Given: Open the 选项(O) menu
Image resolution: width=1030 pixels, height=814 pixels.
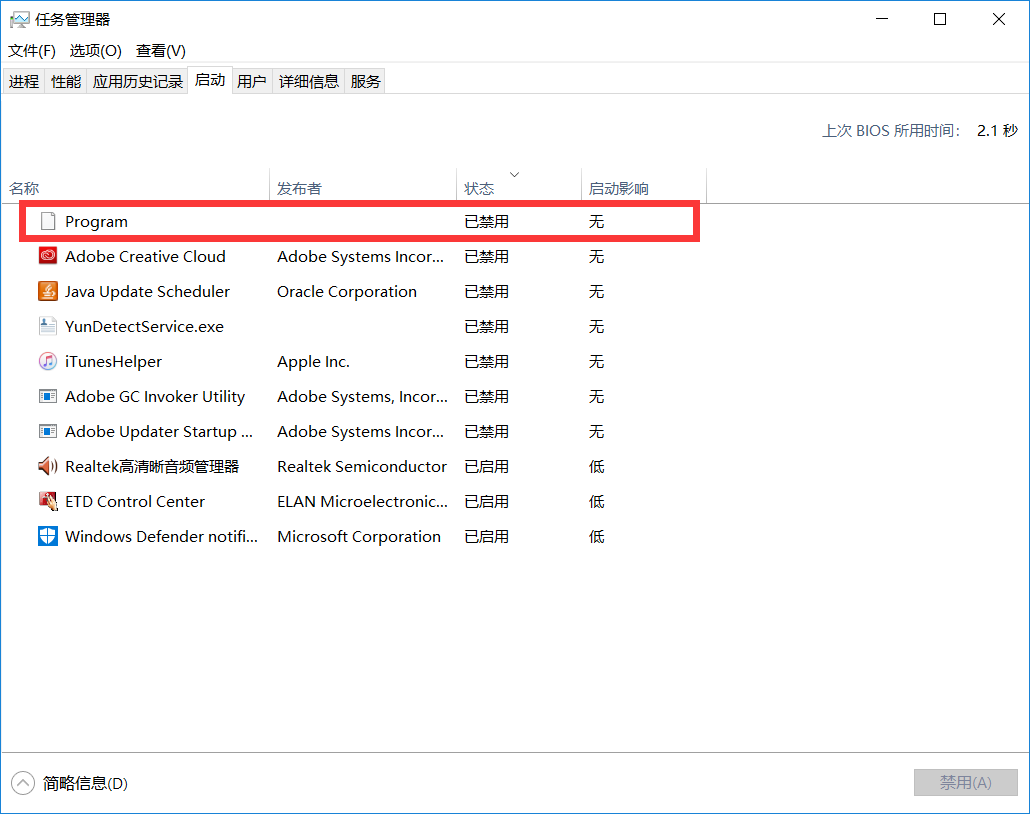Looking at the screenshot, I should point(96,51).
